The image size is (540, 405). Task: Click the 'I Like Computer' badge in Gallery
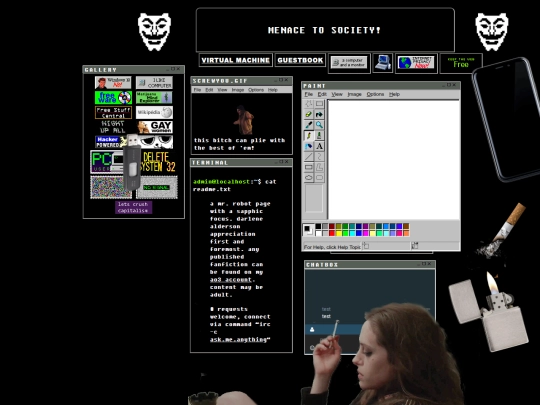pos(154,83)
